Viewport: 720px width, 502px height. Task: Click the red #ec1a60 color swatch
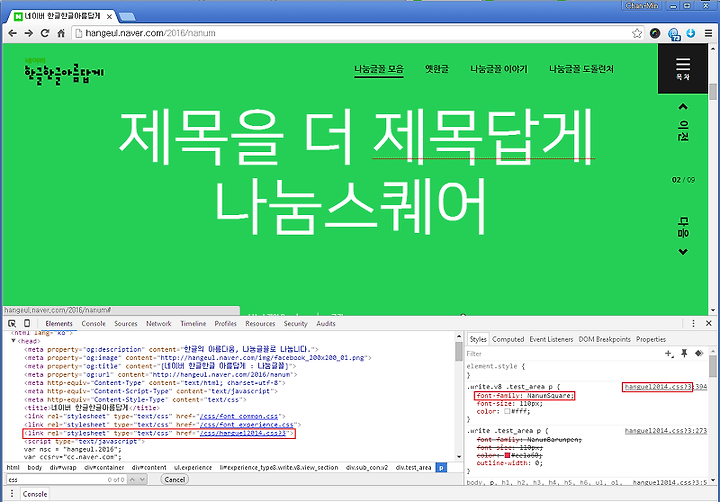(507, 455)
